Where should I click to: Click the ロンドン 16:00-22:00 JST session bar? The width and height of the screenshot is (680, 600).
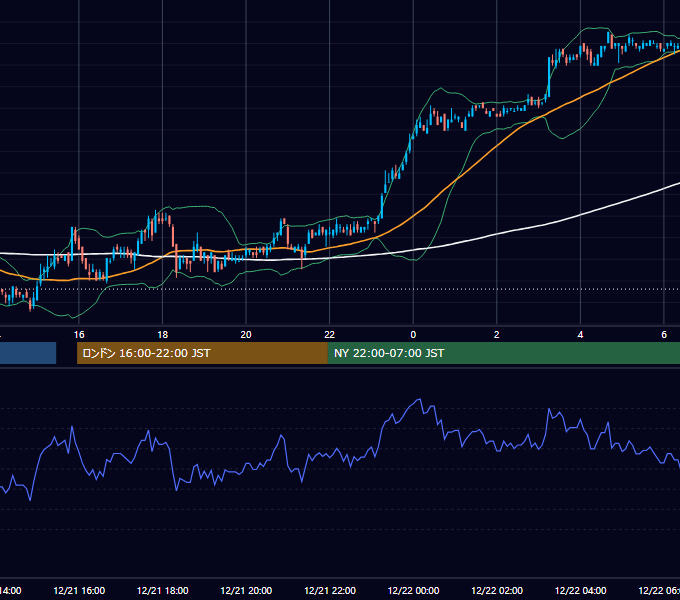click(x=202, y=353)
